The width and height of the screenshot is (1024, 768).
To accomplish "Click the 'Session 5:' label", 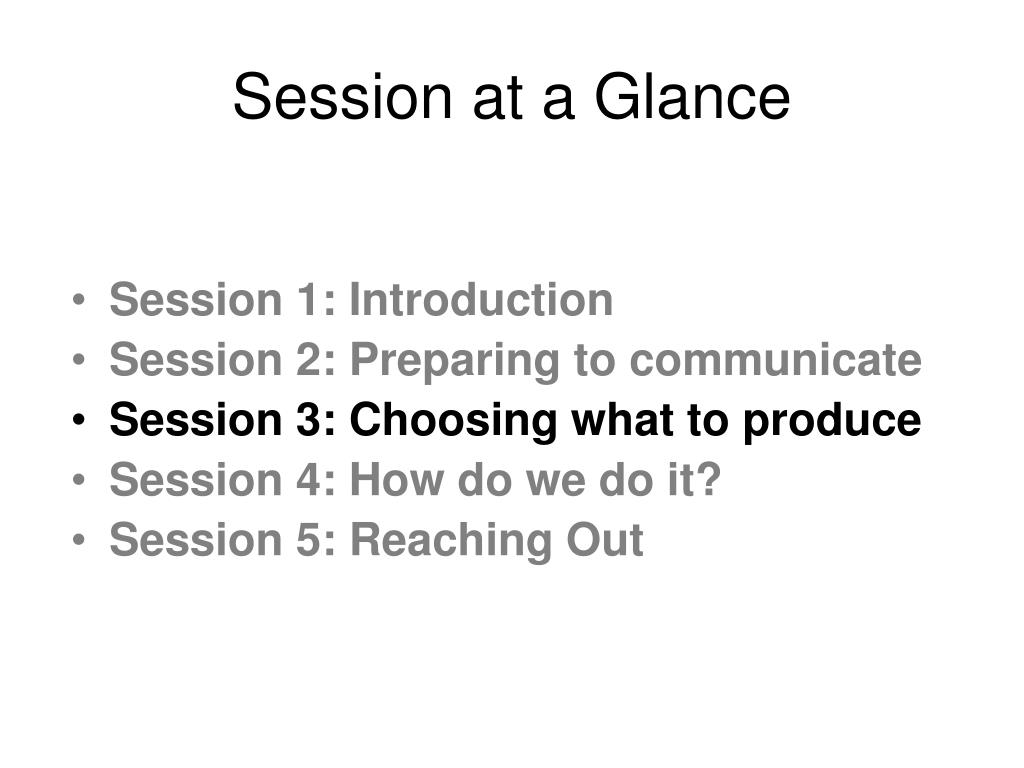I will (x=223, y=540).
